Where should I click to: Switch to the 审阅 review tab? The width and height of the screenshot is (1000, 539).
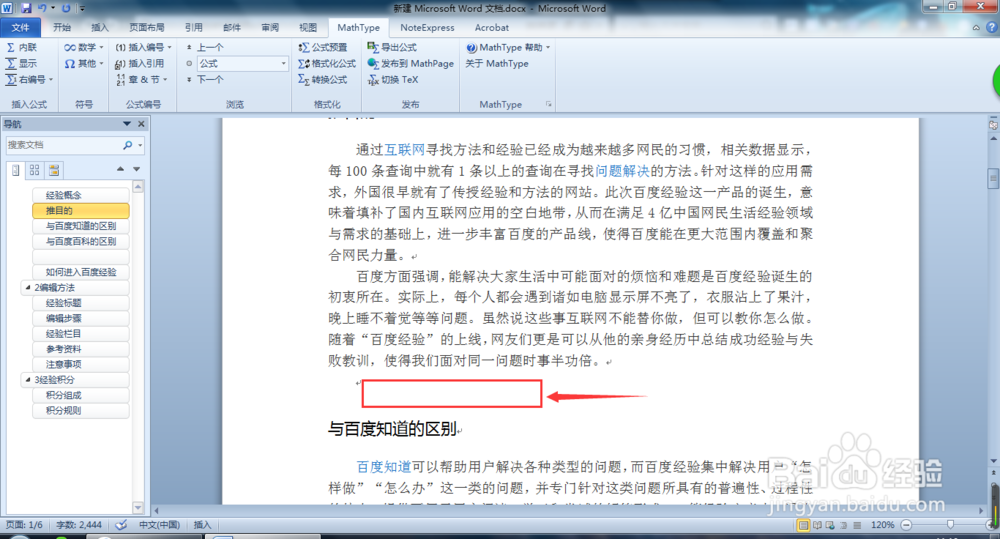(270, 27)
